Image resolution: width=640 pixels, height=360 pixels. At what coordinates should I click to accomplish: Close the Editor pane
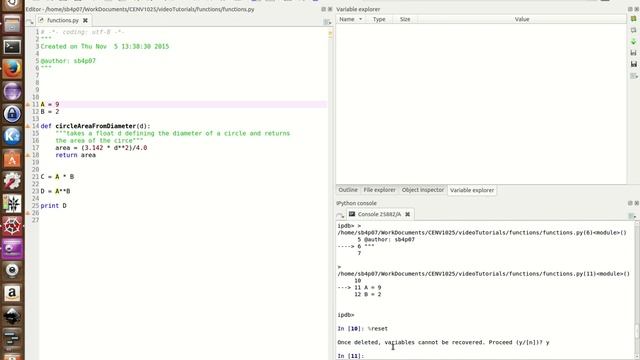330,9
